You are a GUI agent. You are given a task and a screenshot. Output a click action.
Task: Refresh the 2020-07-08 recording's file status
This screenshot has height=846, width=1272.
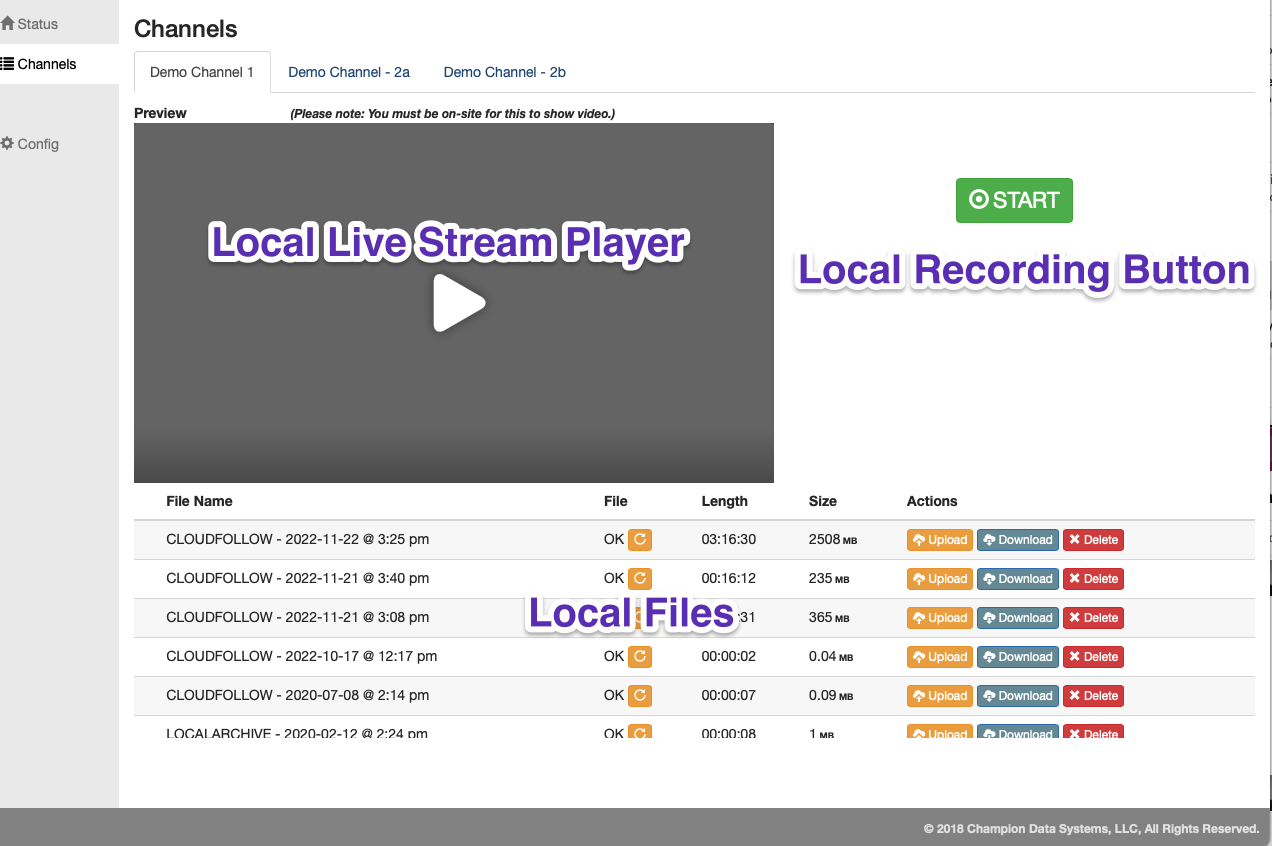click(640, 695)
